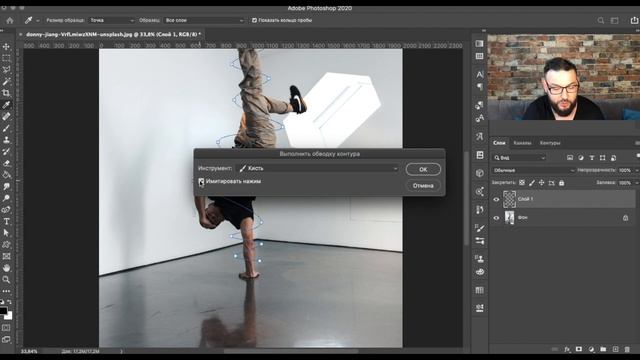The width and height of the screenshot is (640, 360).
Task: Select the Crop tool
Action: click(x=6, y=93)
